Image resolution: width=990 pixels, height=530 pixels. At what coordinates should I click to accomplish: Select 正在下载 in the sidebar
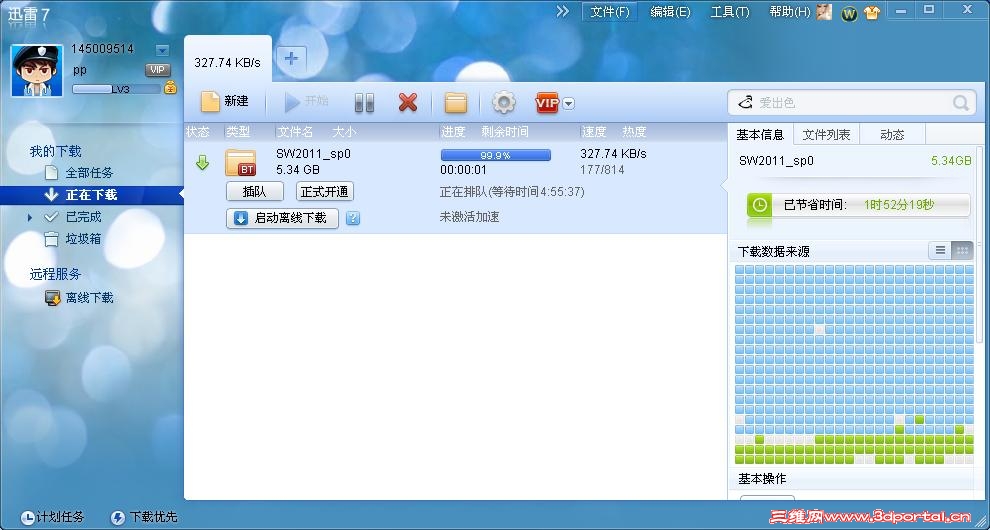tap(91, 195)
